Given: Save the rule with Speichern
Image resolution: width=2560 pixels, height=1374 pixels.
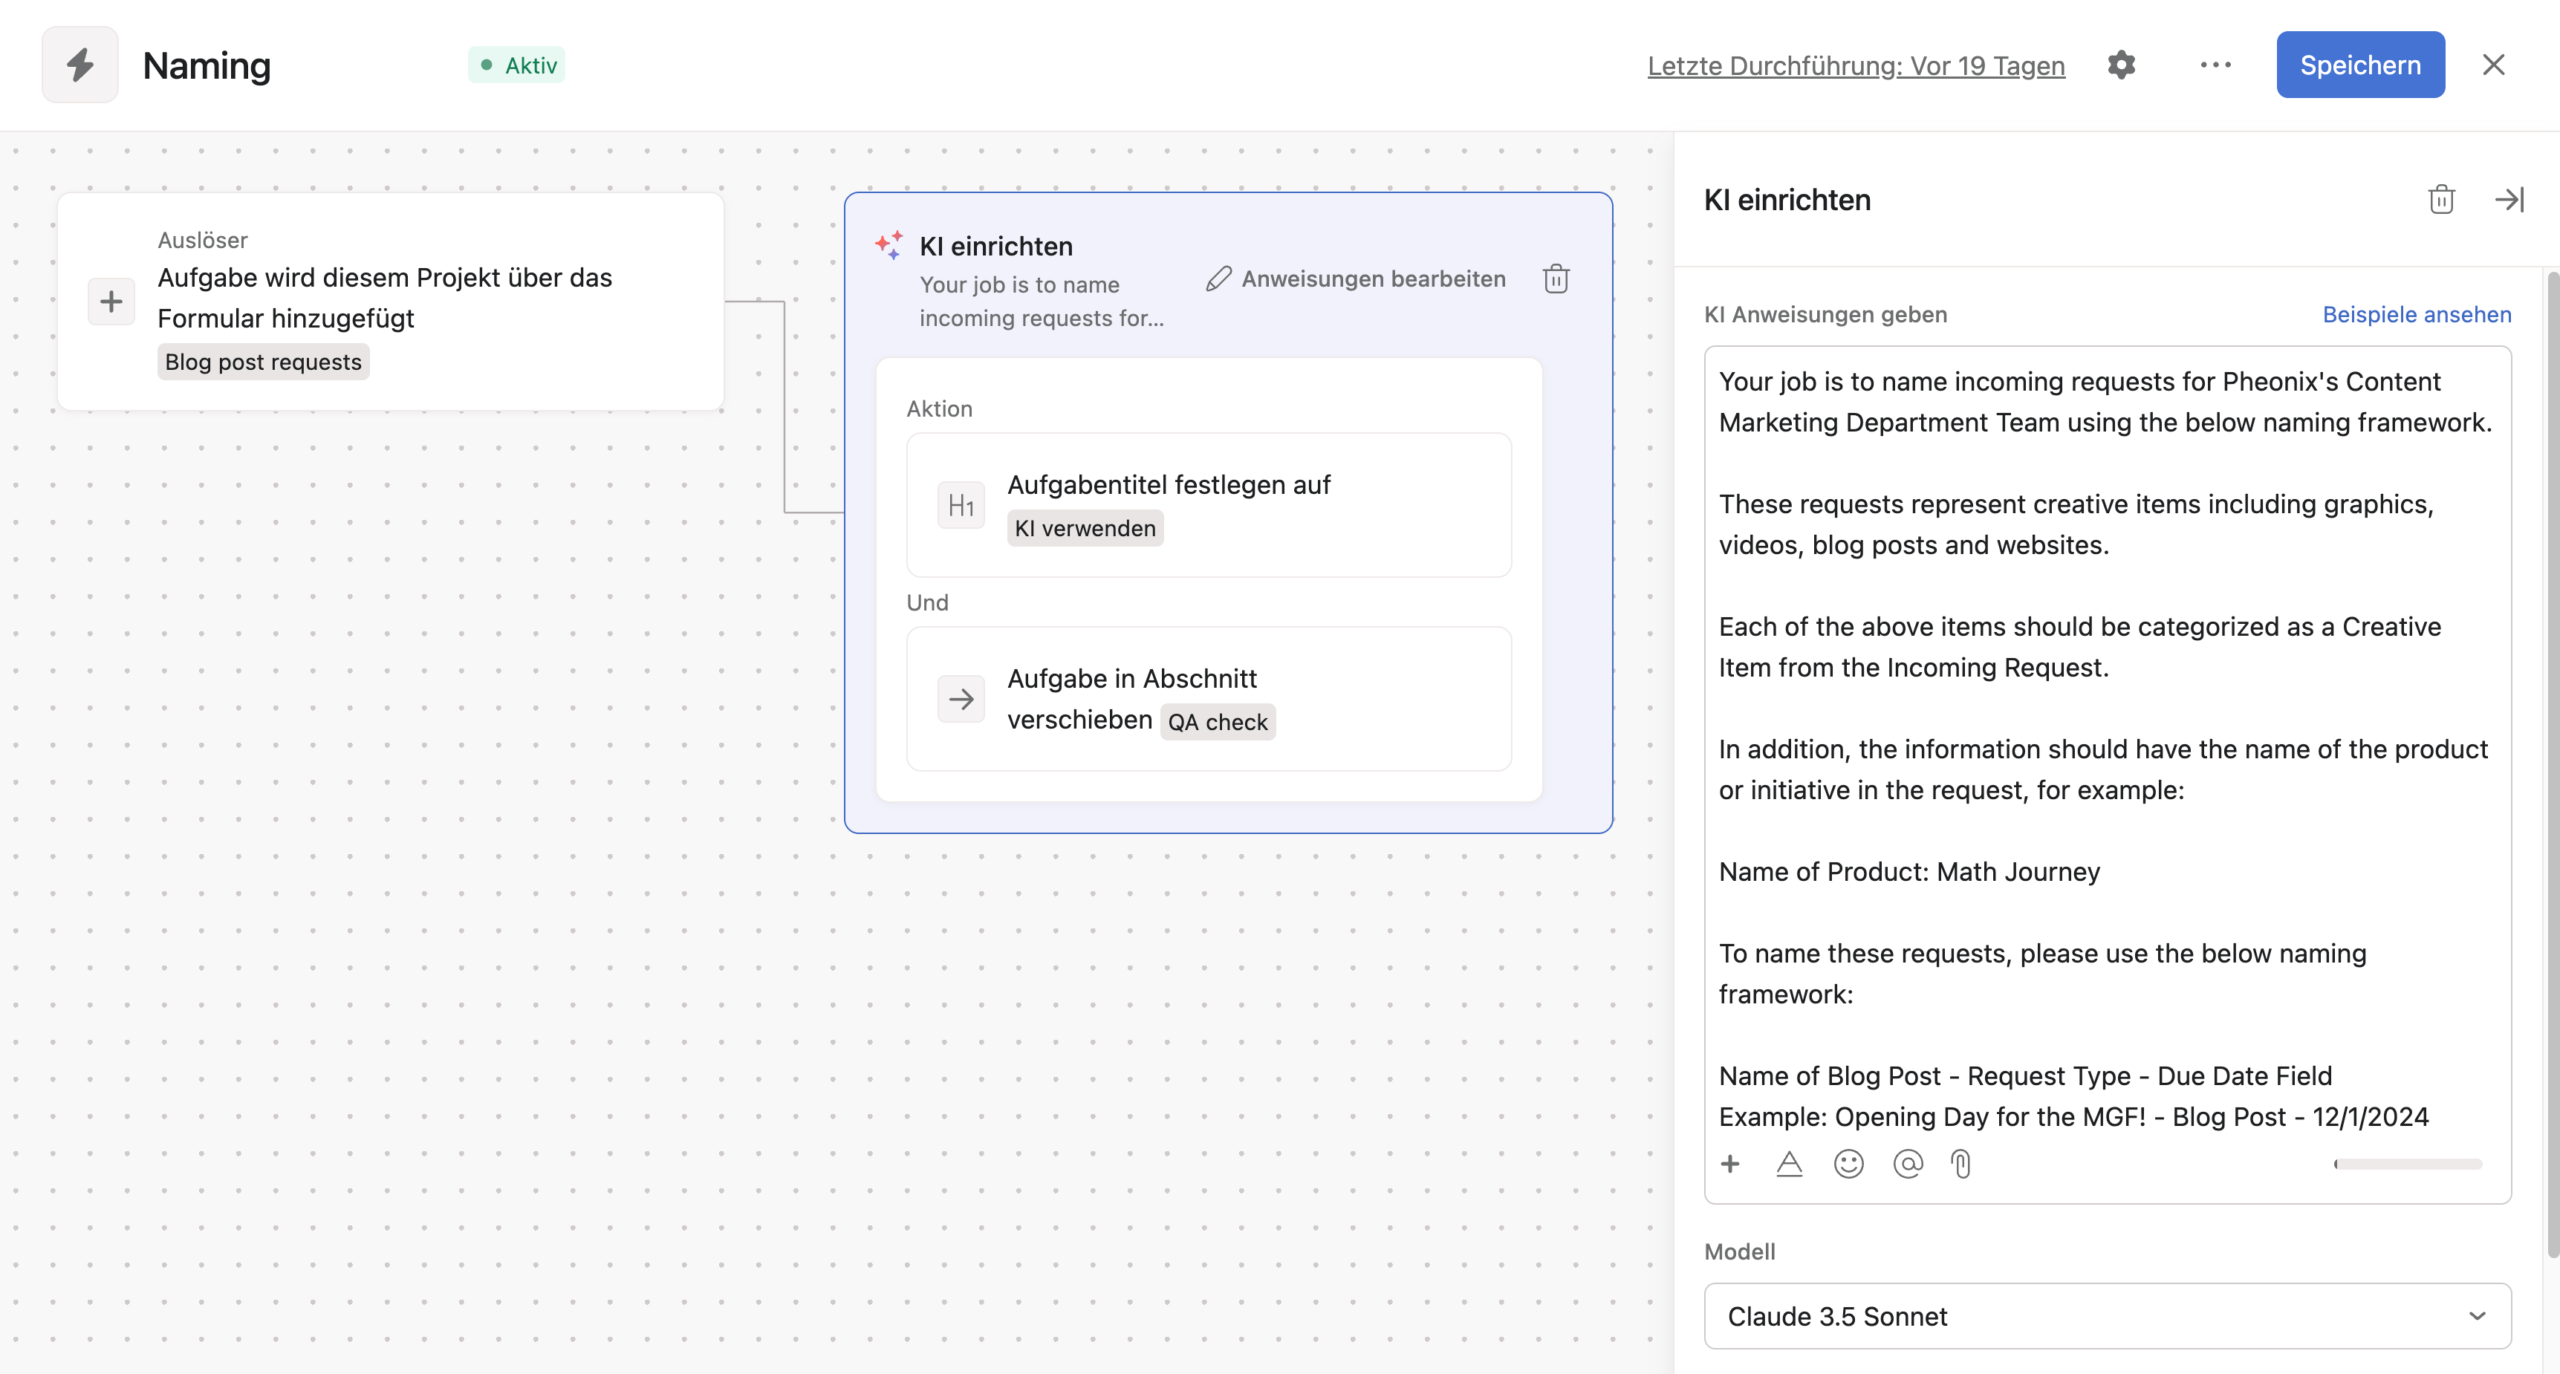Looking at the screenshot, I should (x=2360, y=65).
